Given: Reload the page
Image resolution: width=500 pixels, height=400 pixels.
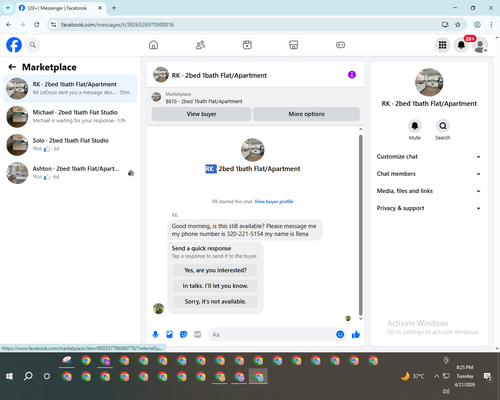Looking at the screenshot, I should (x=37, y=25).
